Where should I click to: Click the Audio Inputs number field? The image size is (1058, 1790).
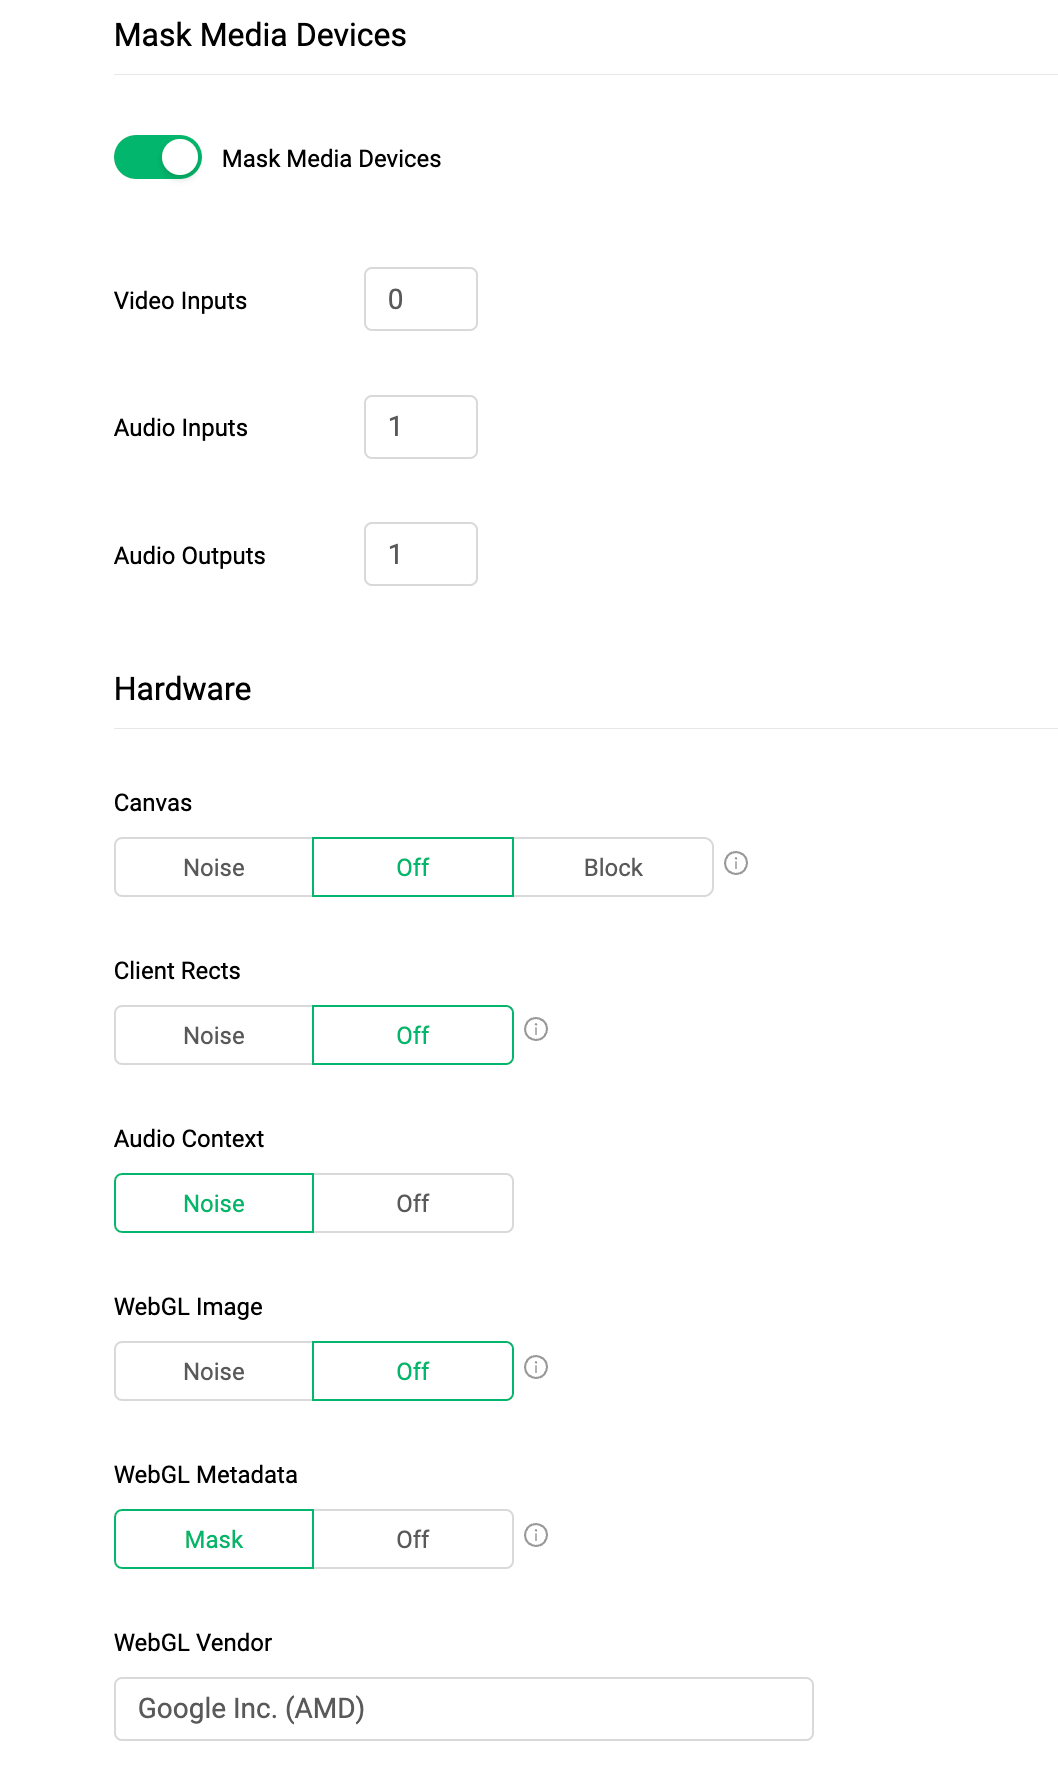tap(421, 427)
